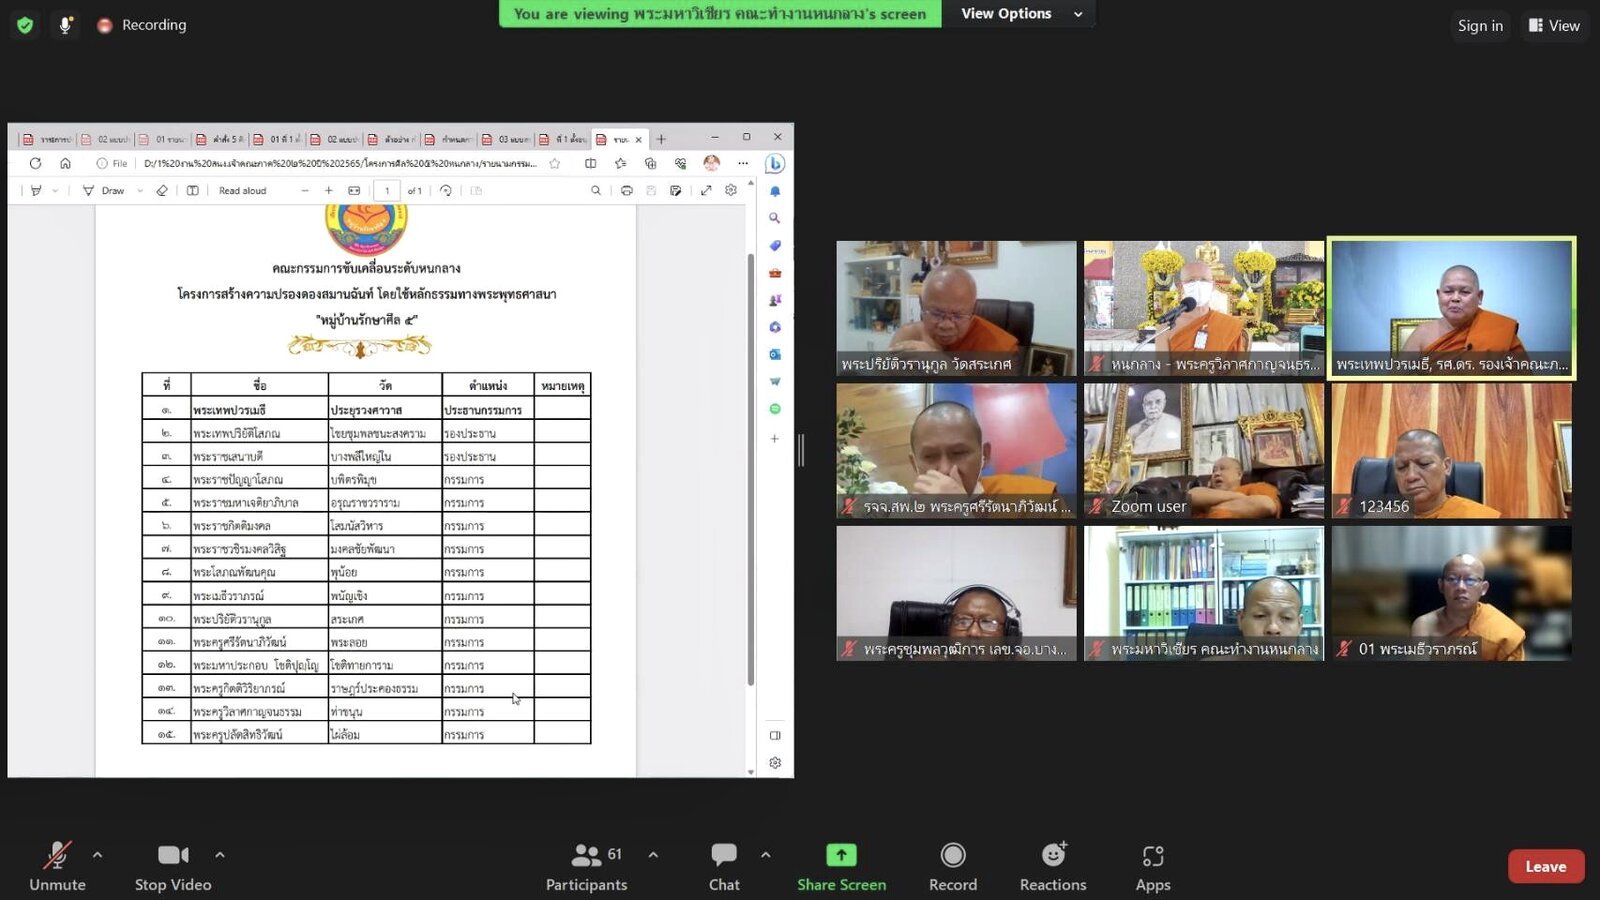Image resolution: width=1600 pixels, height=900 pixels.
Task: Leave the meeting
Action: pyautogui.click(x=1546, y=866)
